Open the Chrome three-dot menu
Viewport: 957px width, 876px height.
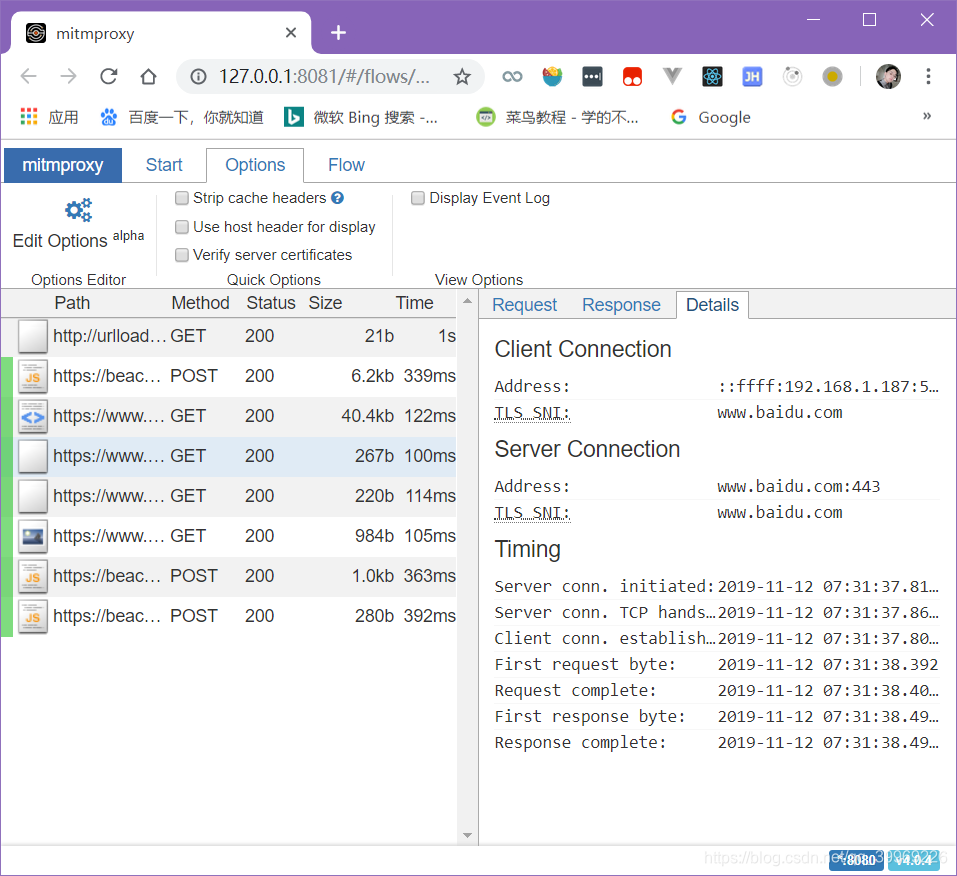(x=928, y=76)
